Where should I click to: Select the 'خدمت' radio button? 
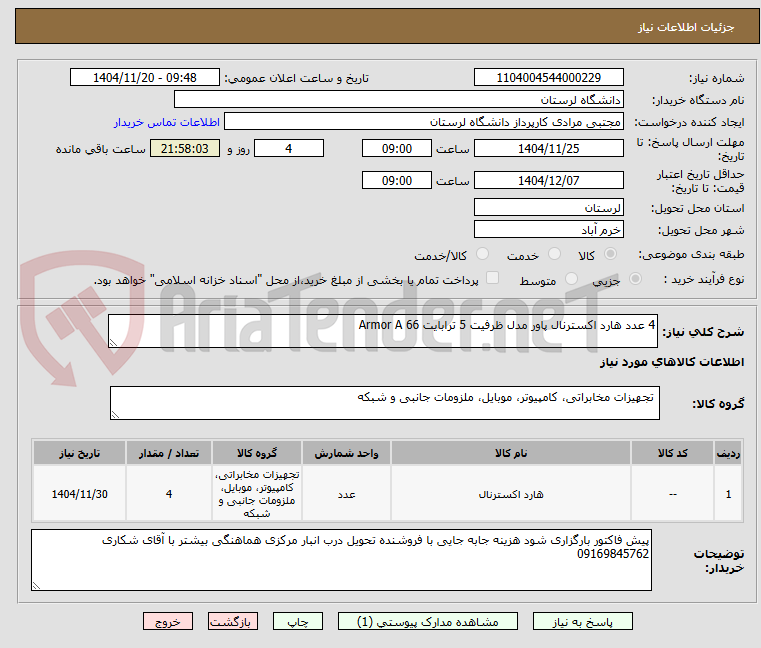(554, 254)
